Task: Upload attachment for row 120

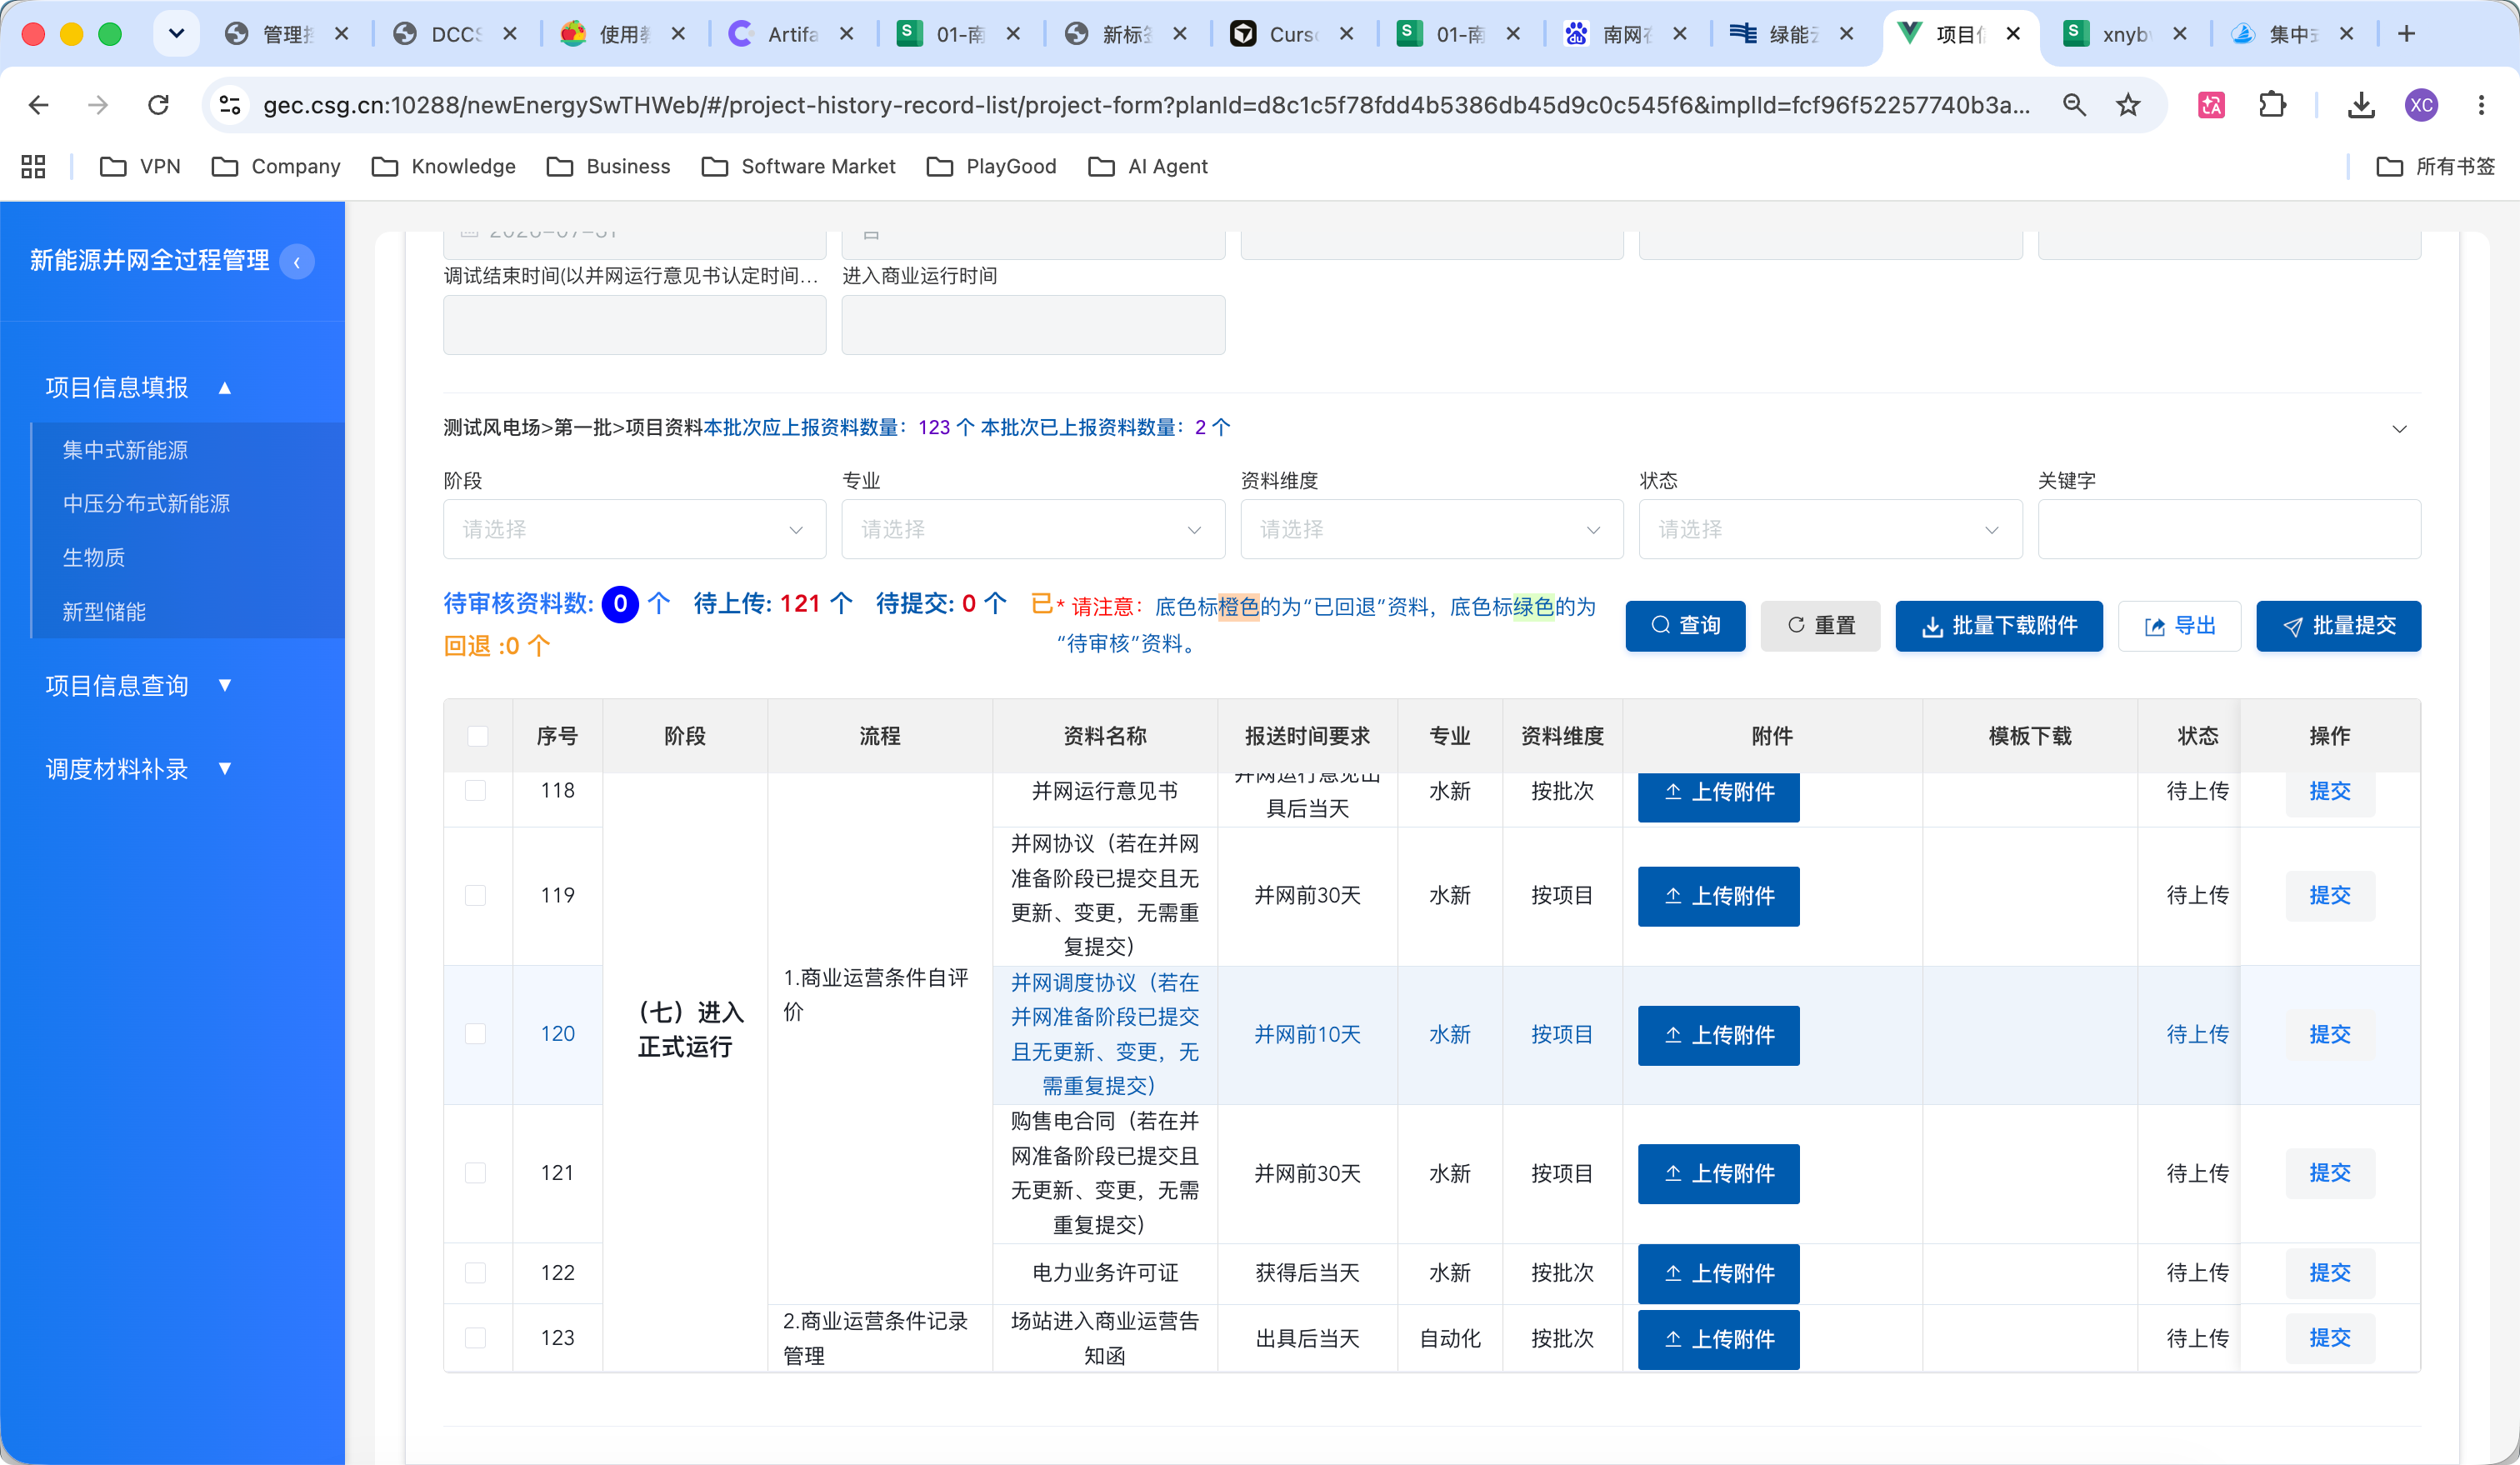Action: coord(1718,1035)
